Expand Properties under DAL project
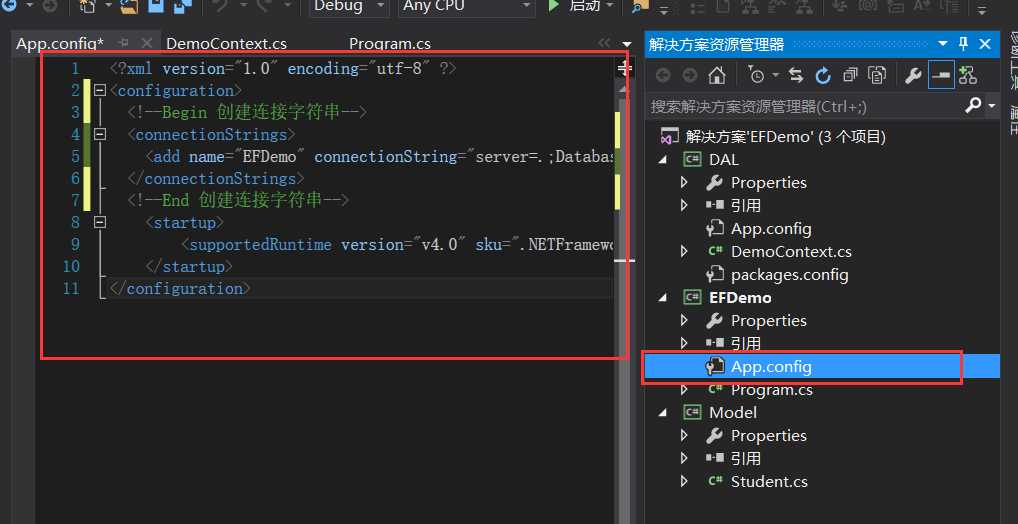This screenshot has width=1018, height=524. [x=684, y=182]
